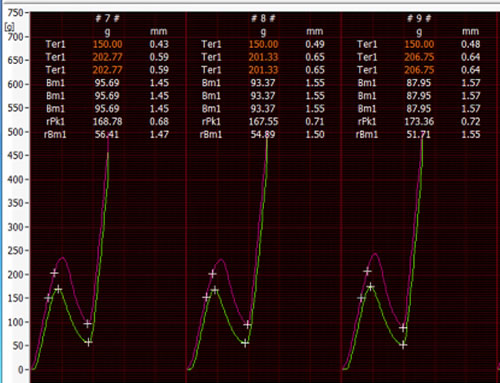
Task: Click the 0 y-axis label
Action: point(21,369)
